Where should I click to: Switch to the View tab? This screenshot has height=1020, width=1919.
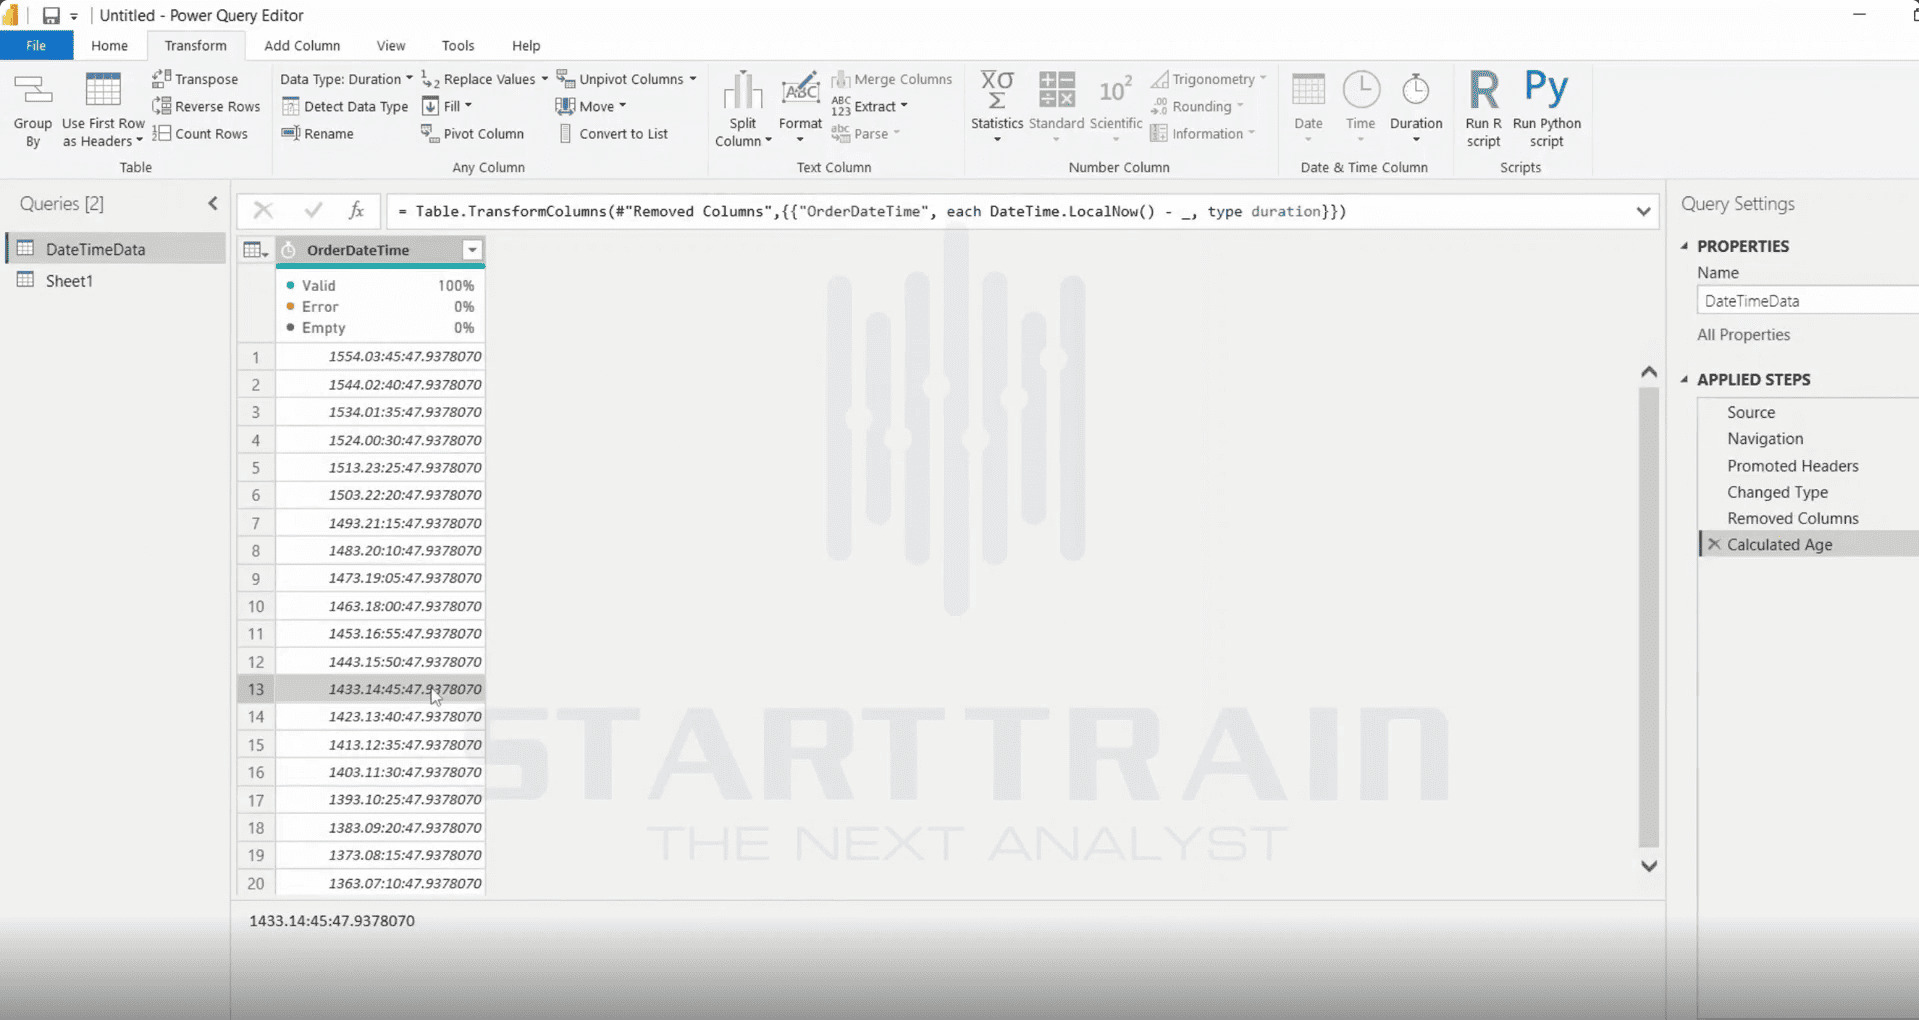point(391,46)
